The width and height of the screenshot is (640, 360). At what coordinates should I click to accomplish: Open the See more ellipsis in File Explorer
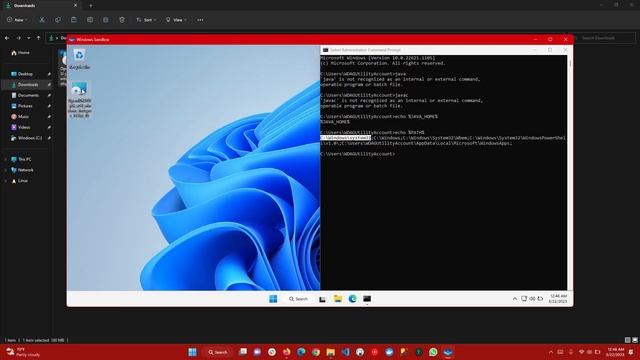point(200,20)
